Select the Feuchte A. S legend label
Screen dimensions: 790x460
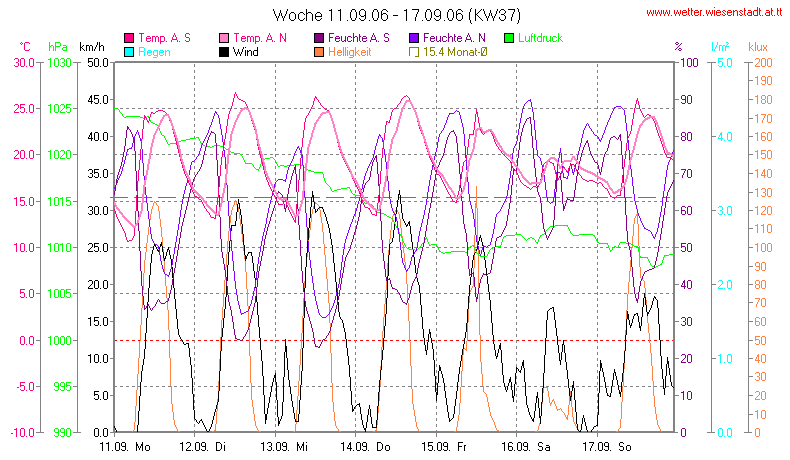pos(359,38)
